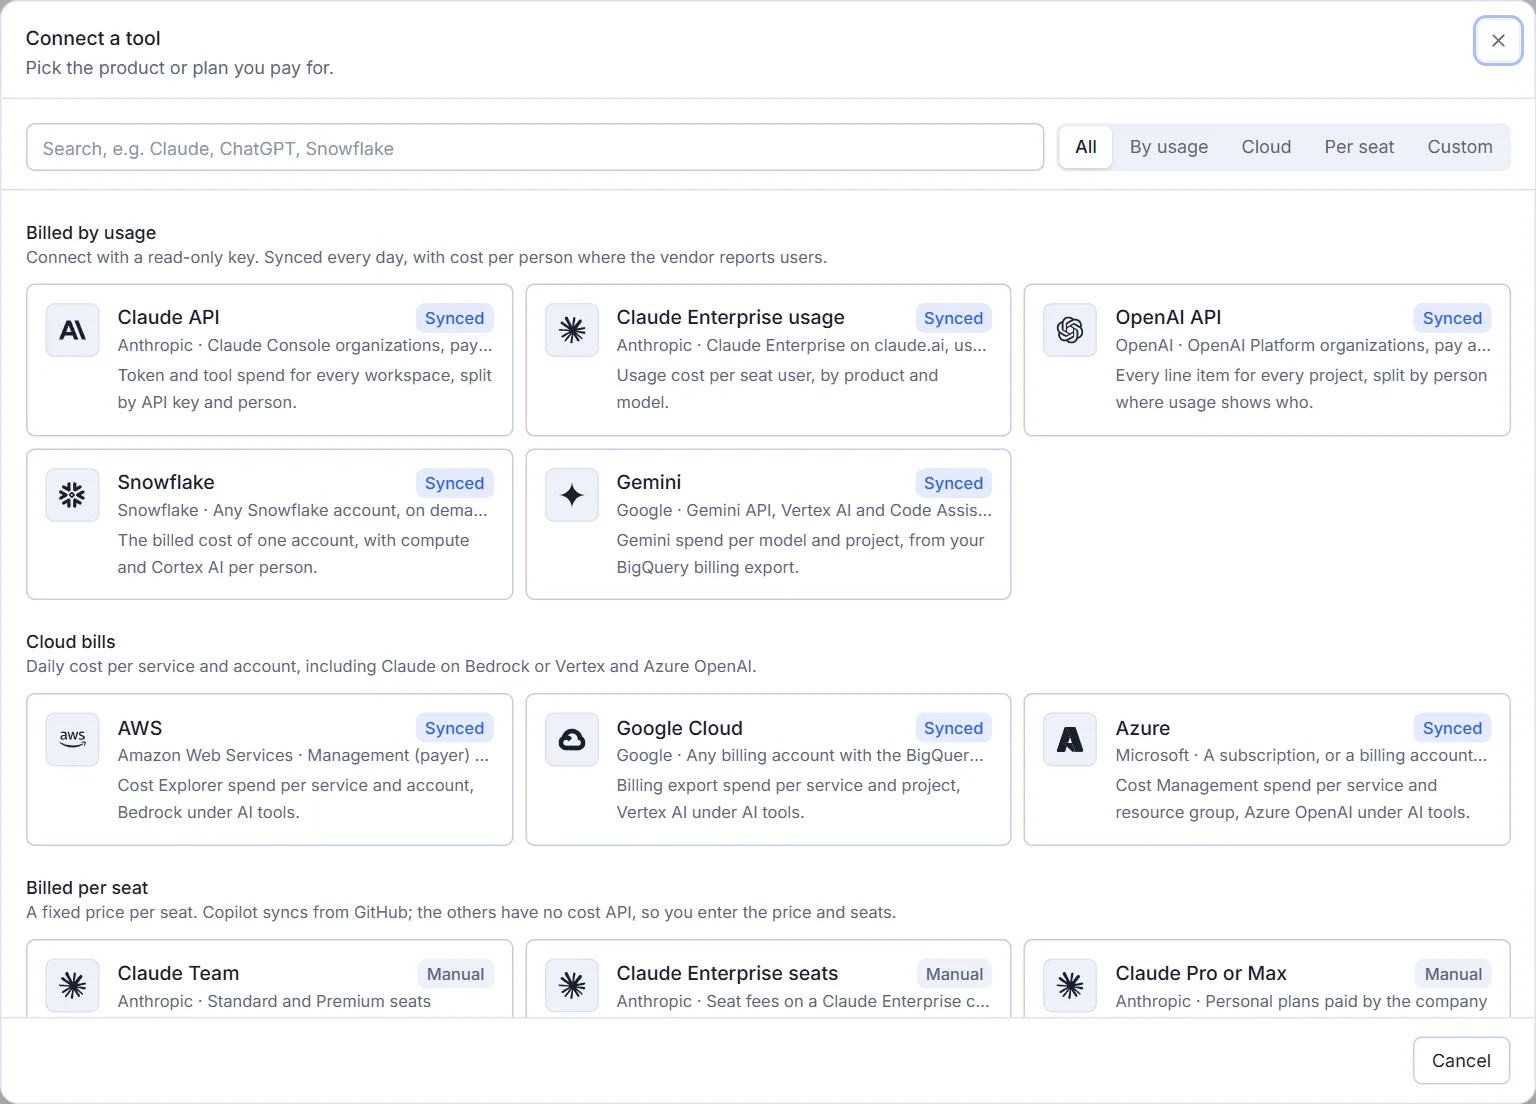The width and height of the screenshot is (1536, 1104).
Task: Cancel the tool connection dialog
Action: 1461,1061
